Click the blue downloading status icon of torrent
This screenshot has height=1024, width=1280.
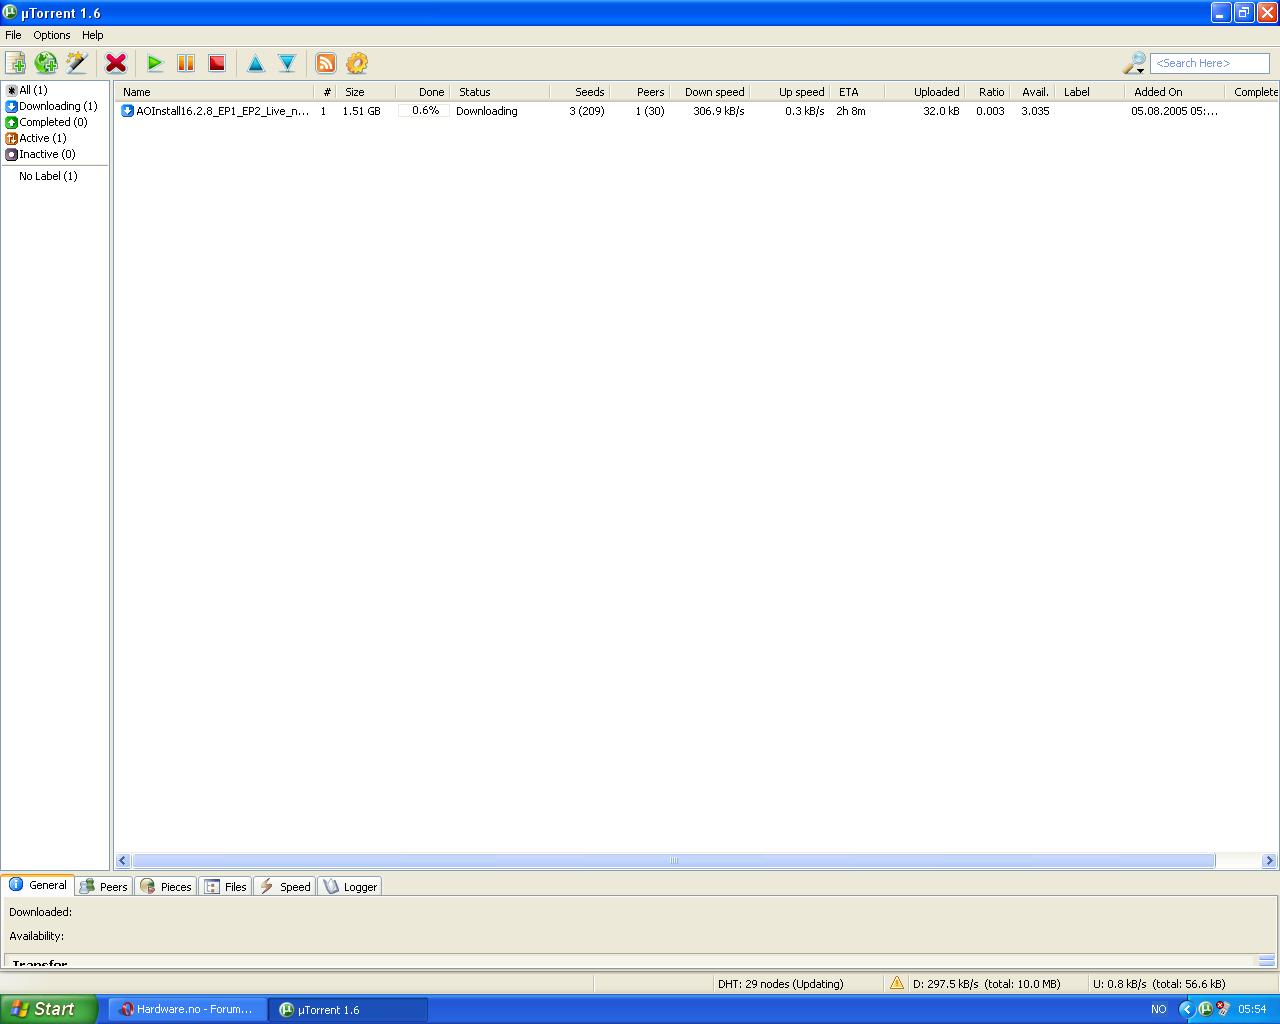point(128,111)
